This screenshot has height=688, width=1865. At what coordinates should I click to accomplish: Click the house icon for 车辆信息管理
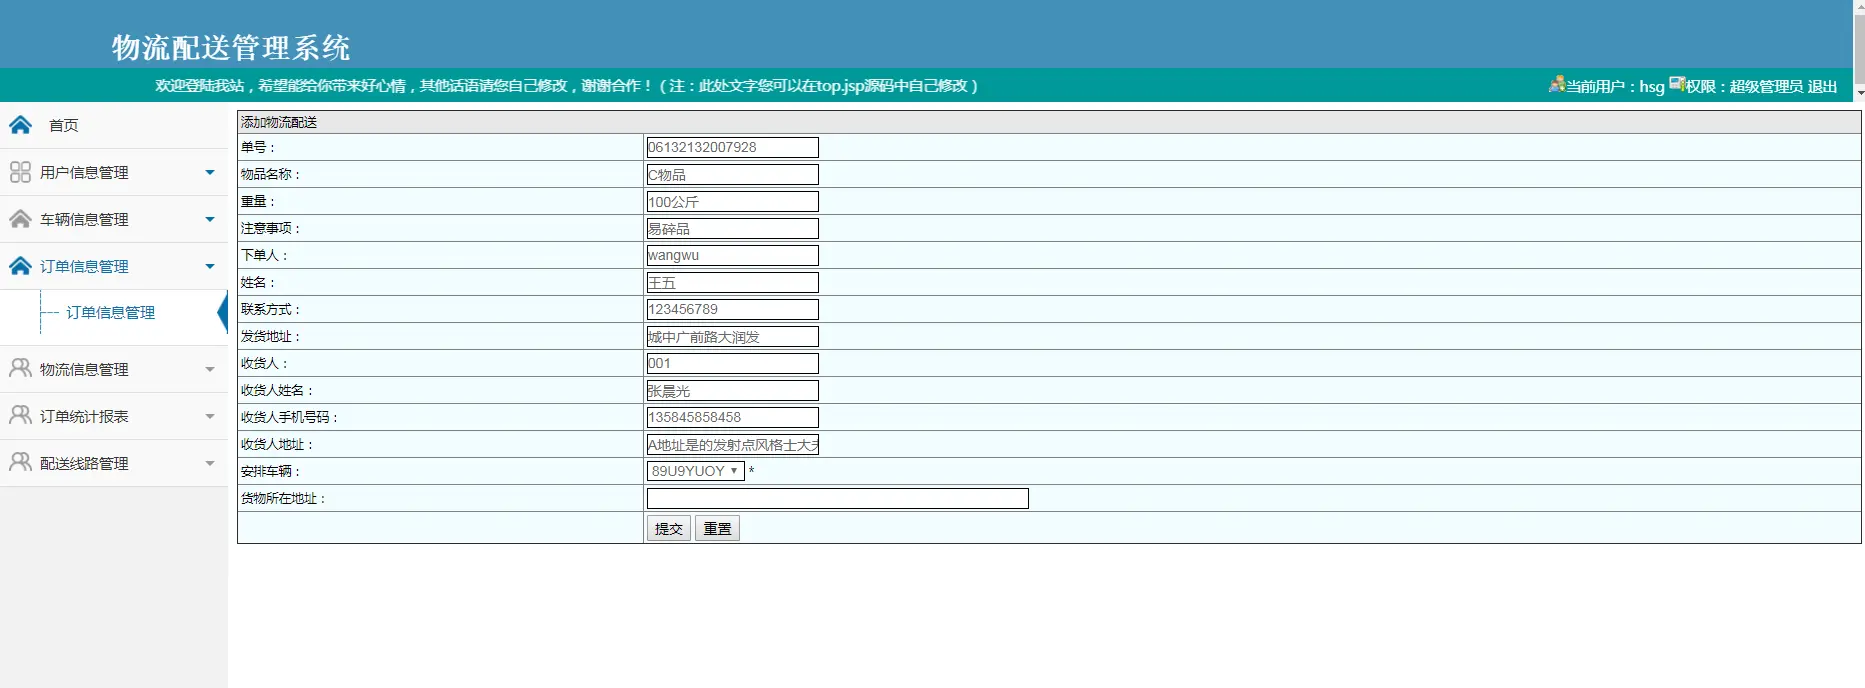[x=20, y=219]
